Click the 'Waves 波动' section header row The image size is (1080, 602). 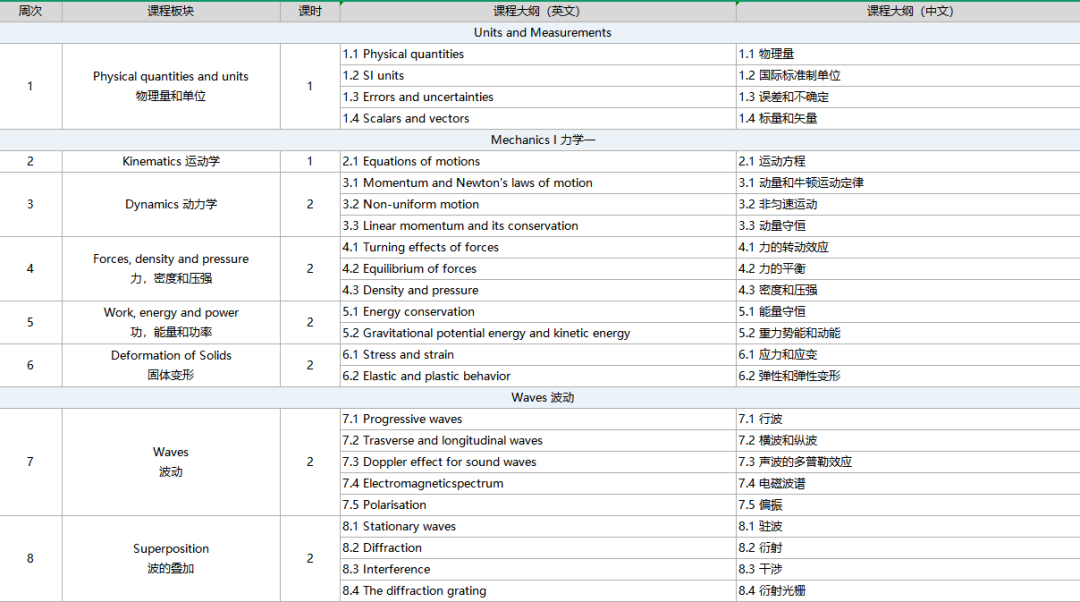pyautogui.click(x=540, y=397)
